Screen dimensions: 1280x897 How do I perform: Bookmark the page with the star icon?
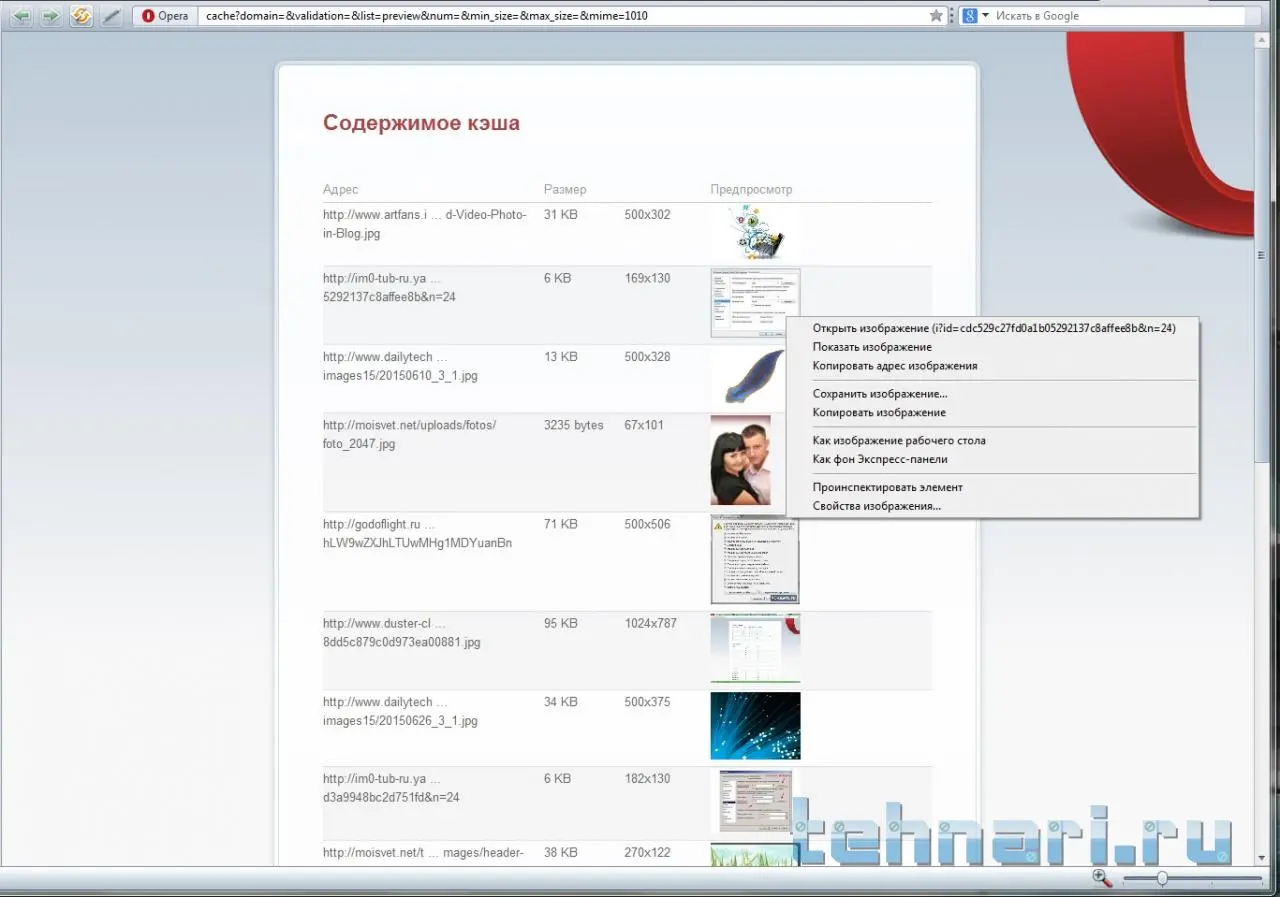pos(936,16)
